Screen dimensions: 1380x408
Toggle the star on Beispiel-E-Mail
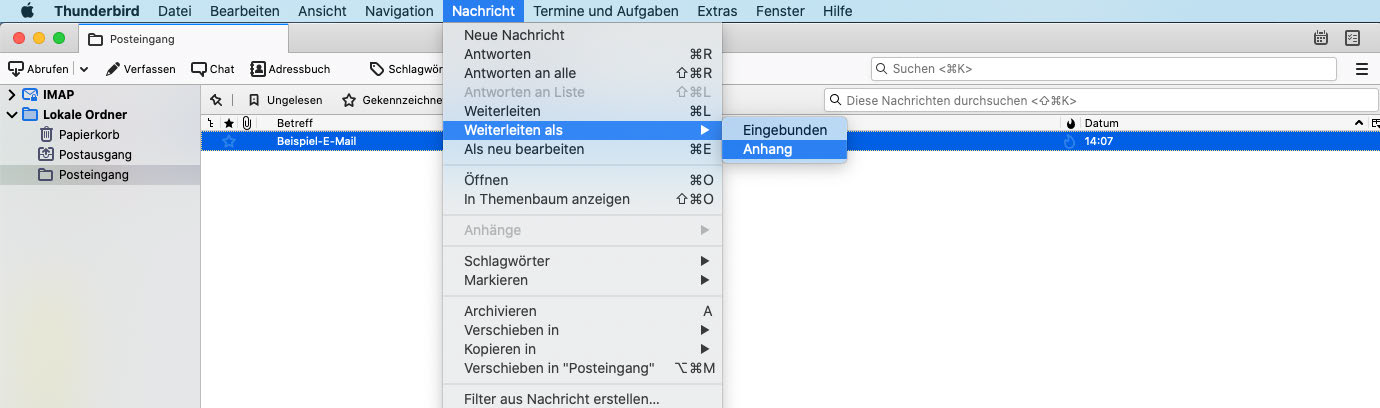tap(229, 141)
